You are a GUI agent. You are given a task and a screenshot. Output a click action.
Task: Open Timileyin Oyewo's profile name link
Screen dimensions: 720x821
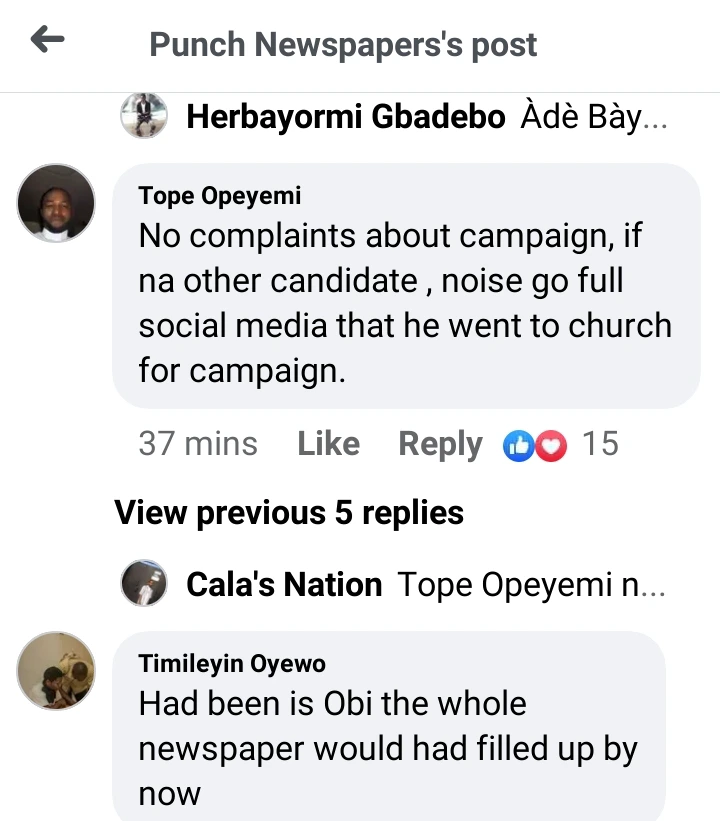pyautogui.click(x=232, y=663)
